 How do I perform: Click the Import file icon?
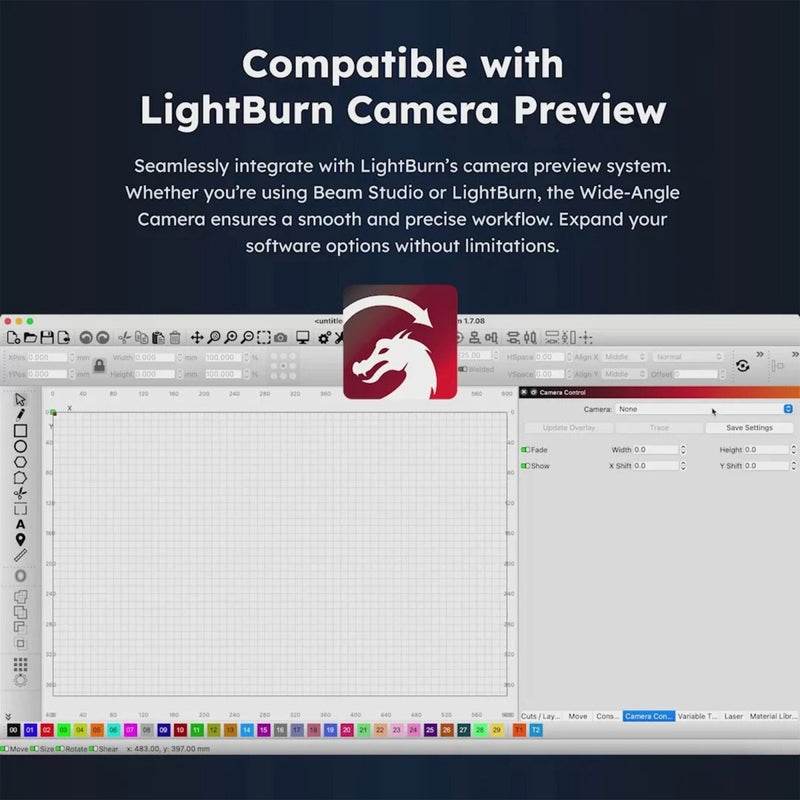pos(63,337)
